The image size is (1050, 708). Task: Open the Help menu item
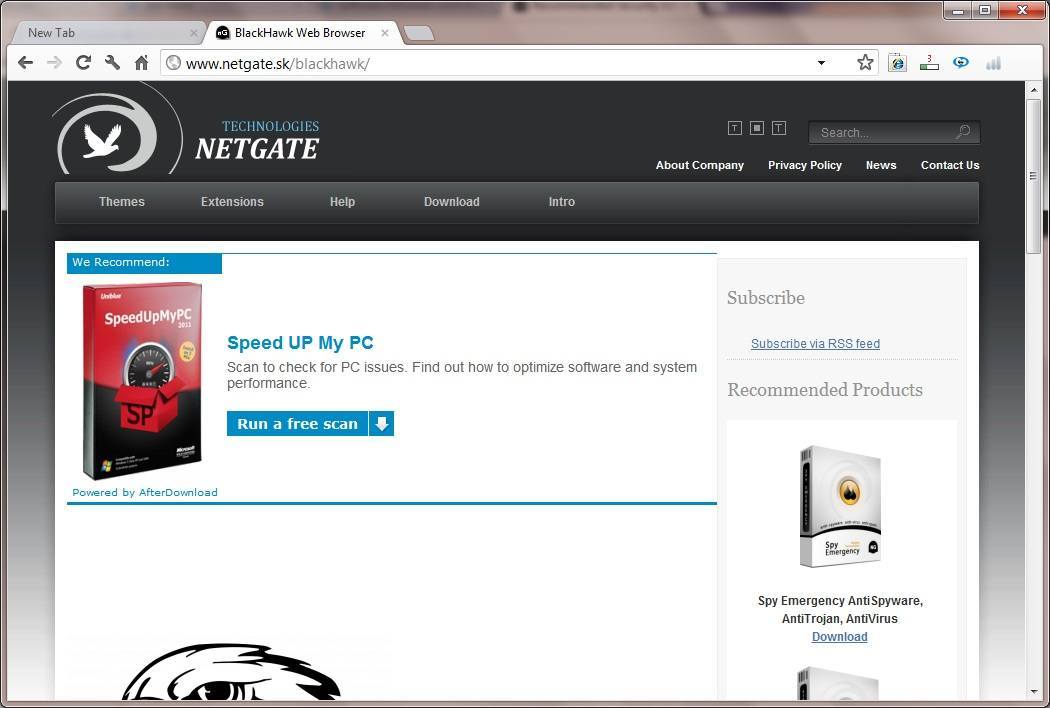[342, 202]
